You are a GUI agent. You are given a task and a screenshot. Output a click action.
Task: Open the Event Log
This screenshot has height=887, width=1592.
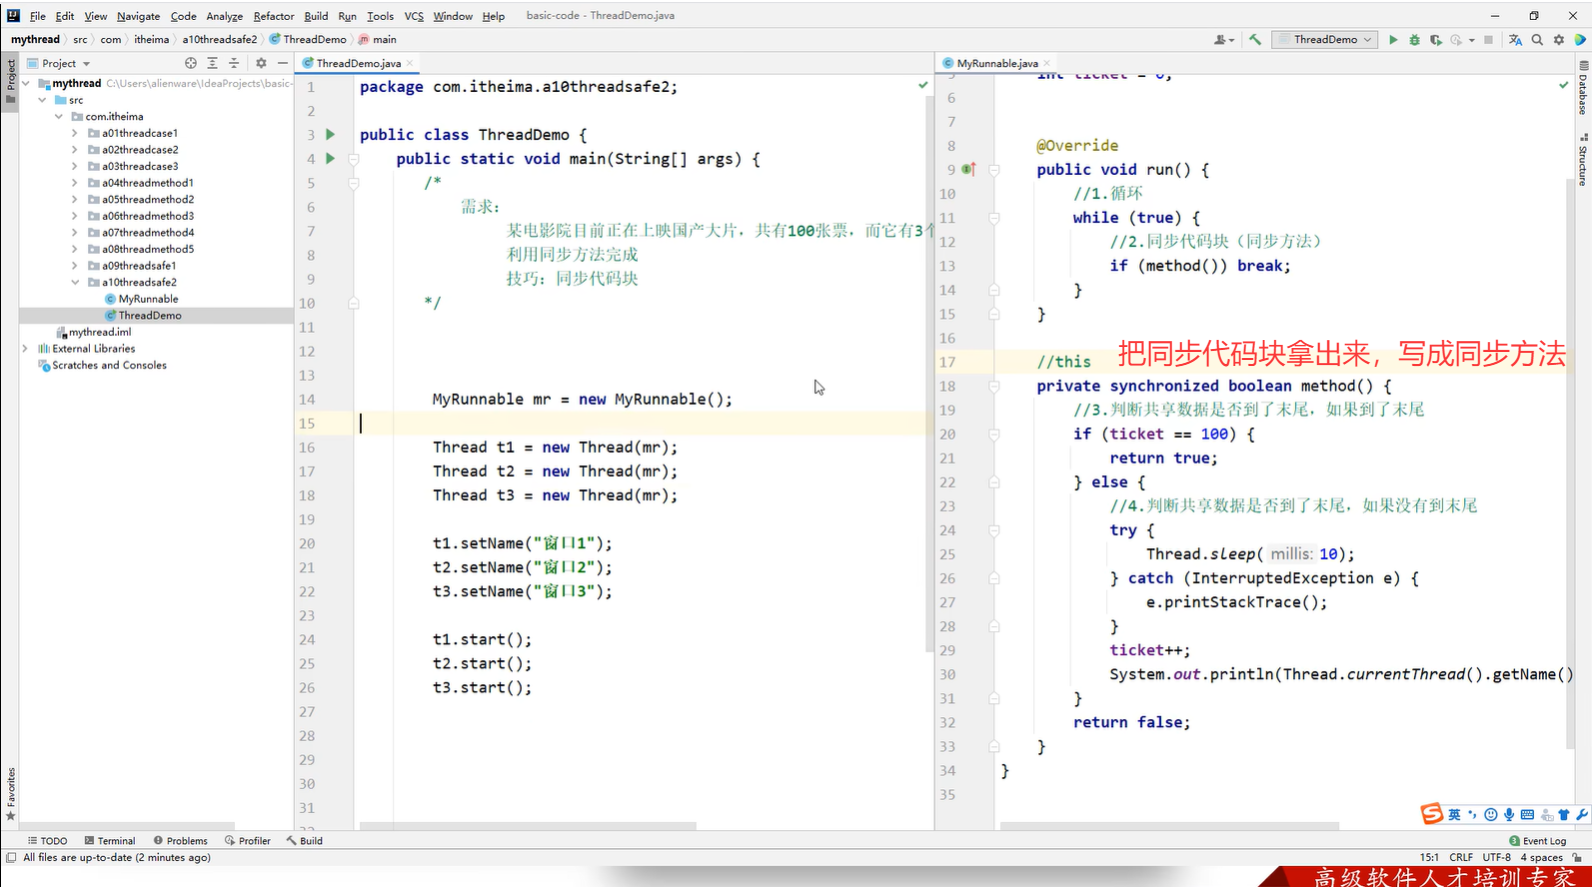point(1538,841)
